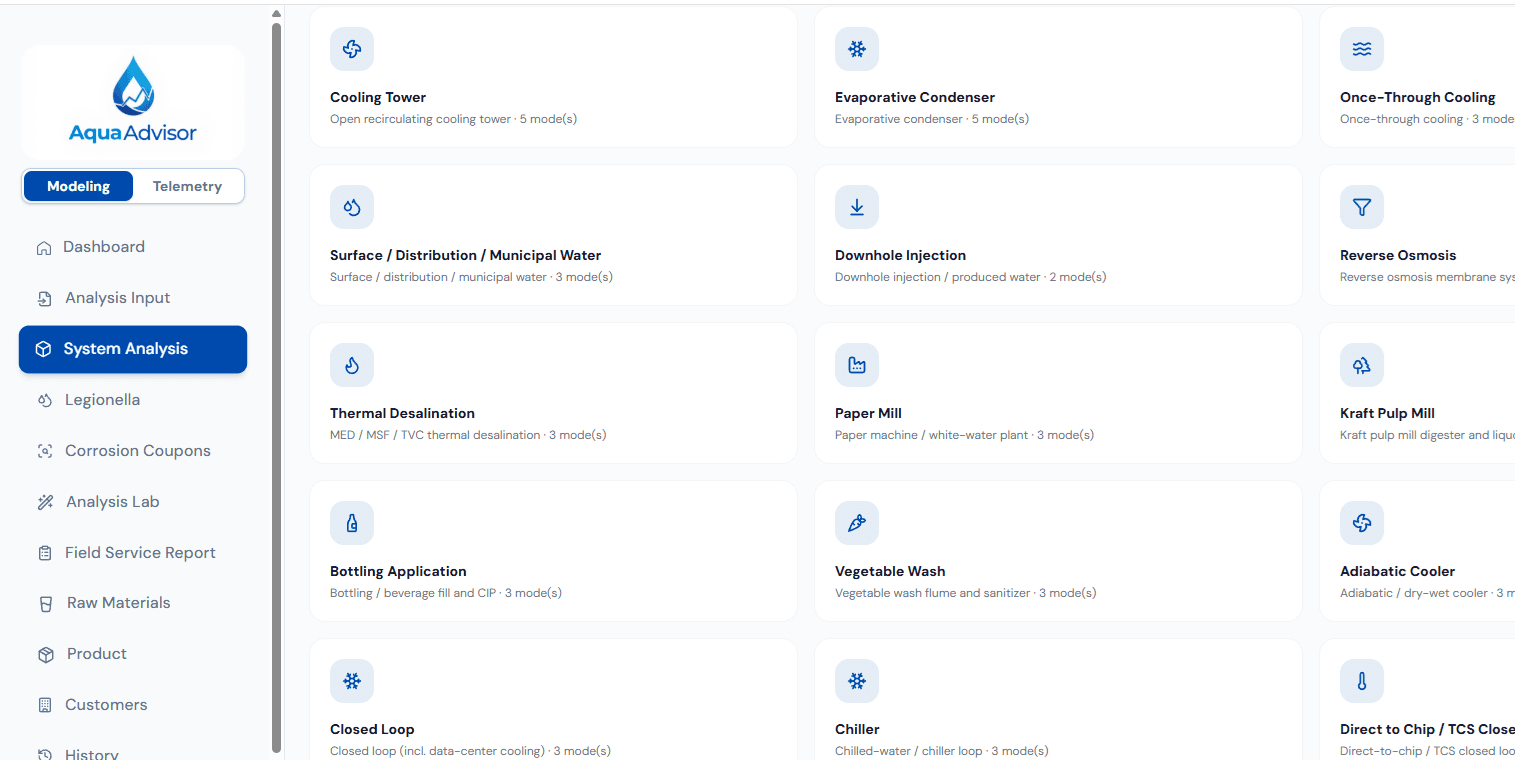Open Analysis Lab

coord(133,502)
